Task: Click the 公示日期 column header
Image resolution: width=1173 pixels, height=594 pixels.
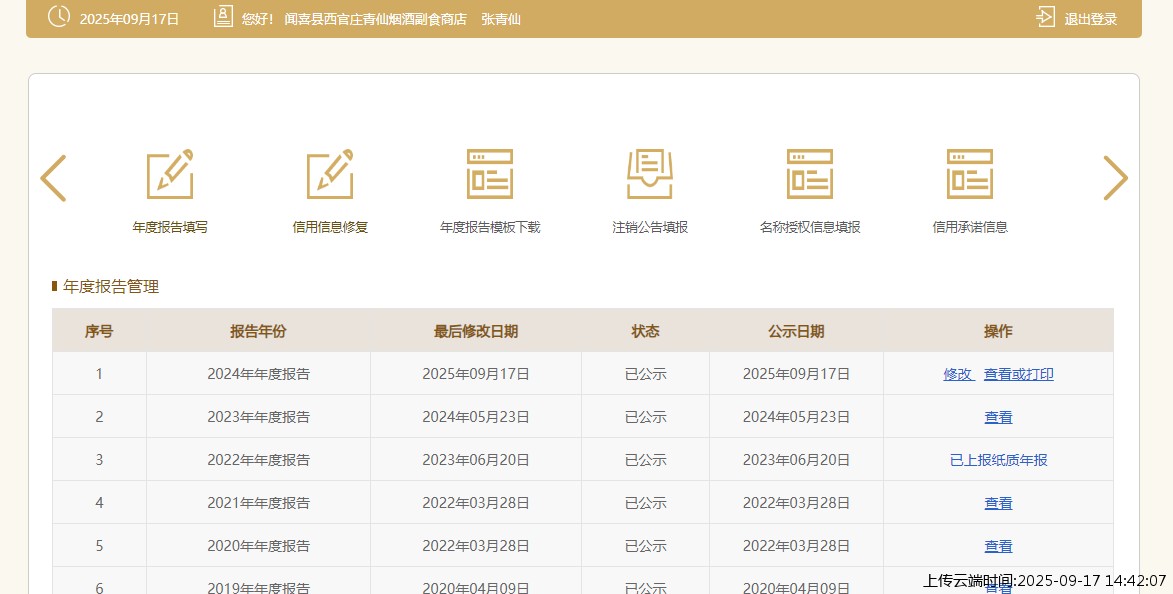Action: (x=796, y=331)
